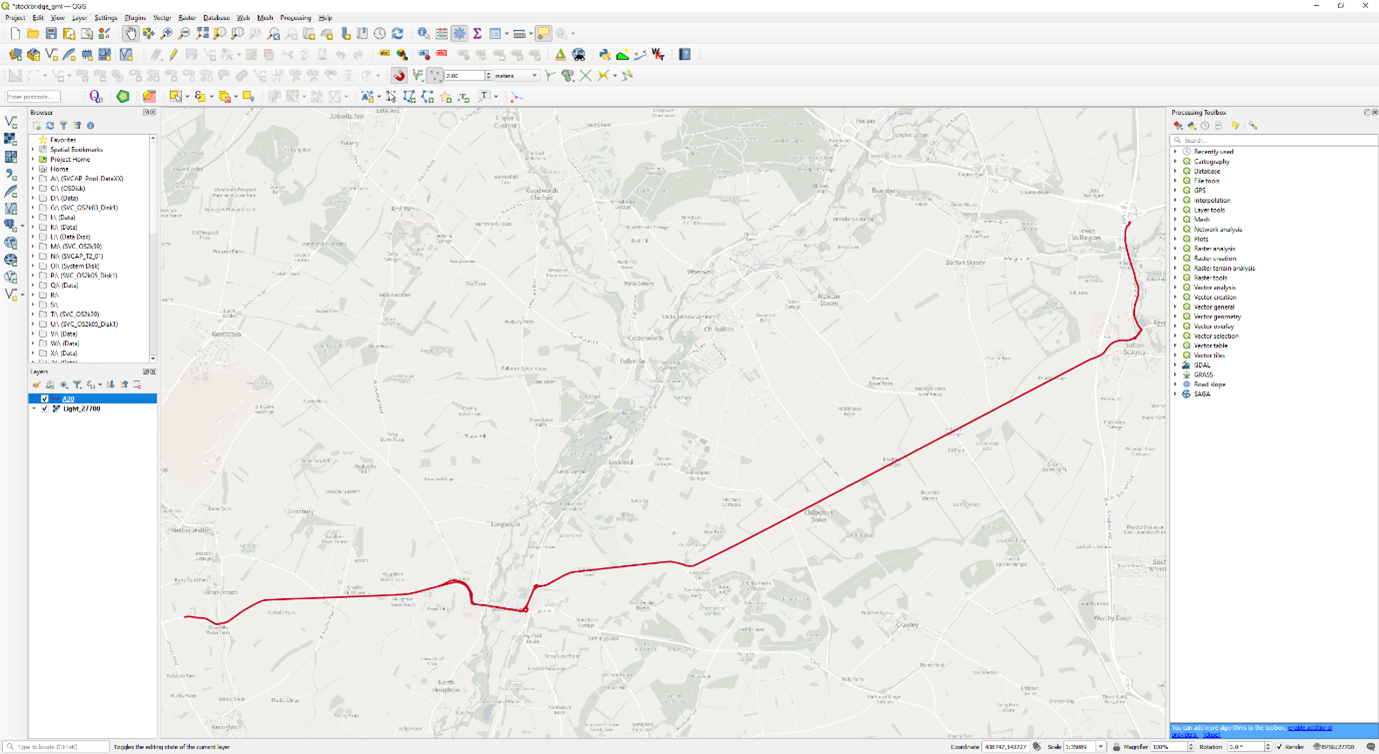Viewport: 1379px width, 754px height.
Task: Select the Pan Map hand tool
Action: coord(130,34)
